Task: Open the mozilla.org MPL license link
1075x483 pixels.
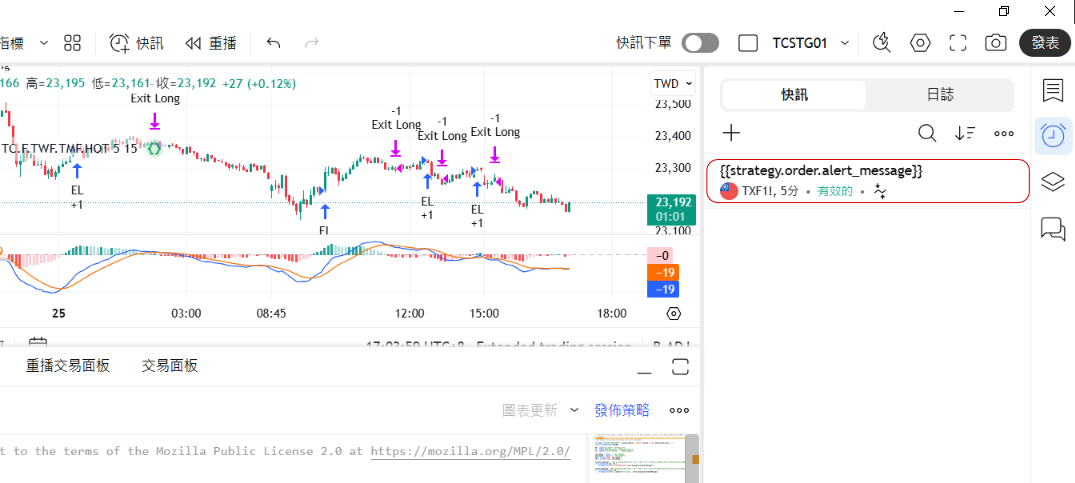Action: click(x=470, y=451)
